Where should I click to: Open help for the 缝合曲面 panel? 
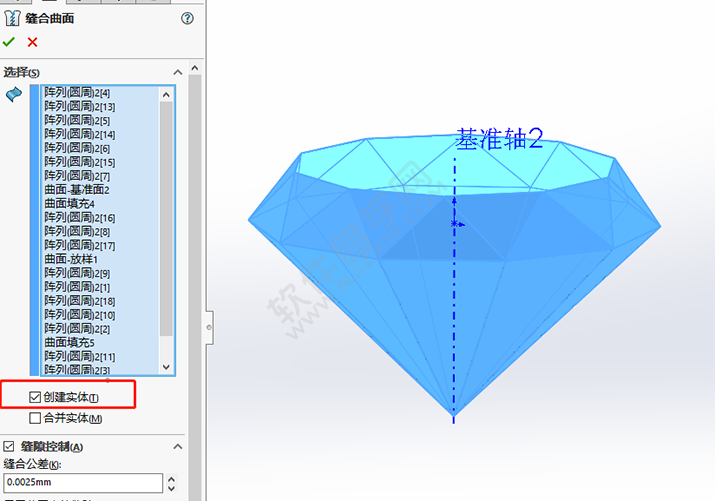tap(187, 18)
